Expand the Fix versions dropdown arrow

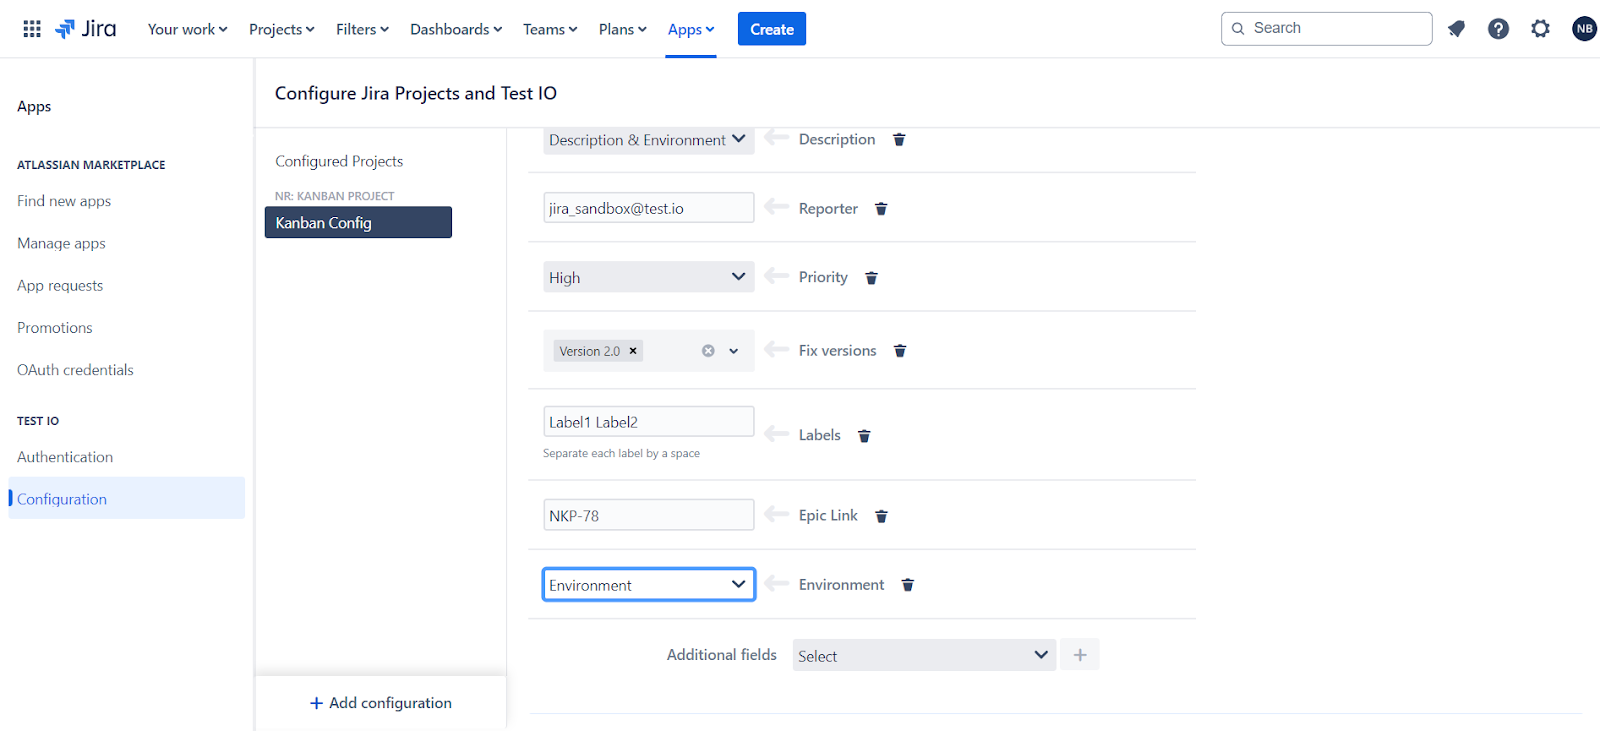tap(734, 351)
